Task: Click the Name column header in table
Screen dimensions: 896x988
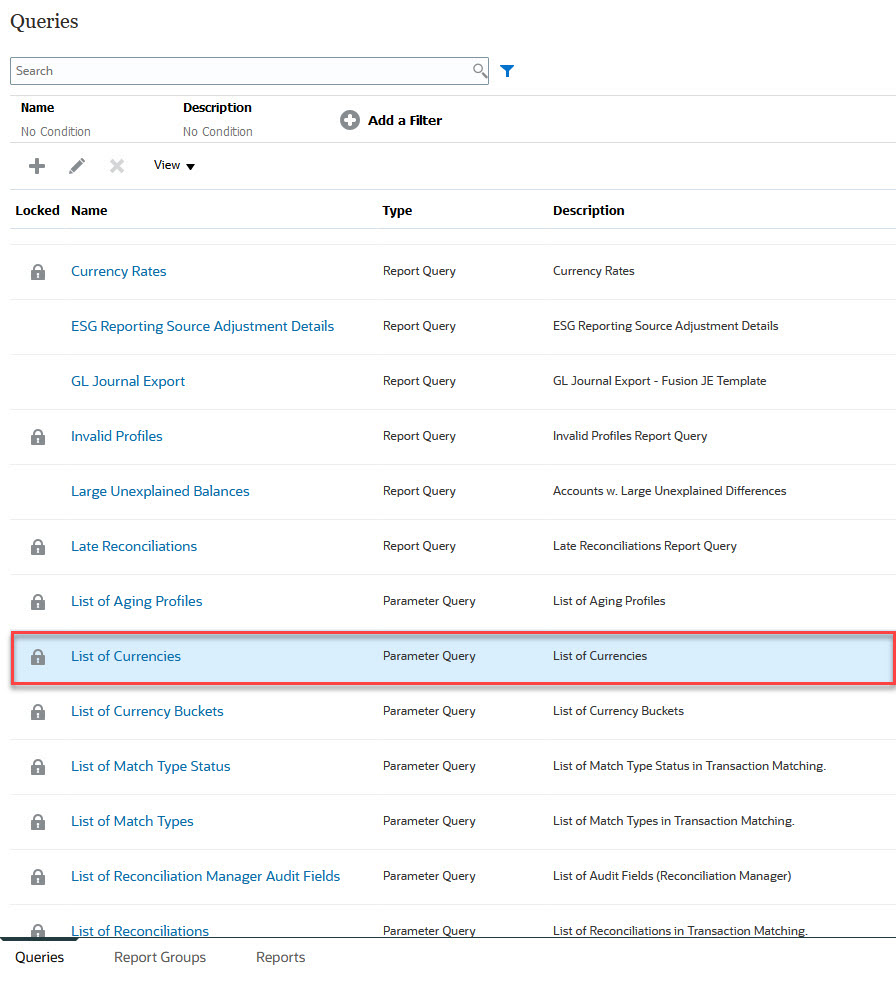Action: pyautogui.click(x=89, y=210)
